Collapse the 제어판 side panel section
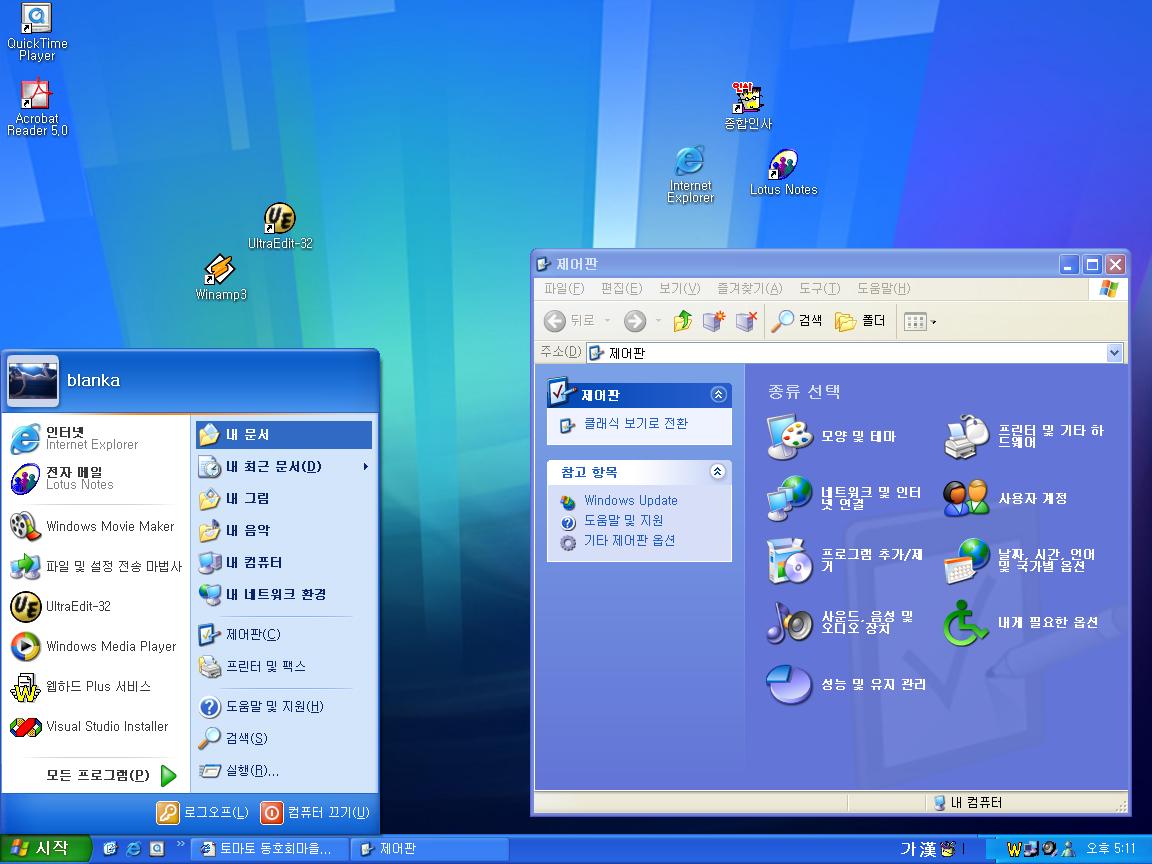Viewport: 1152px width, 864px height. pos(718,395)
